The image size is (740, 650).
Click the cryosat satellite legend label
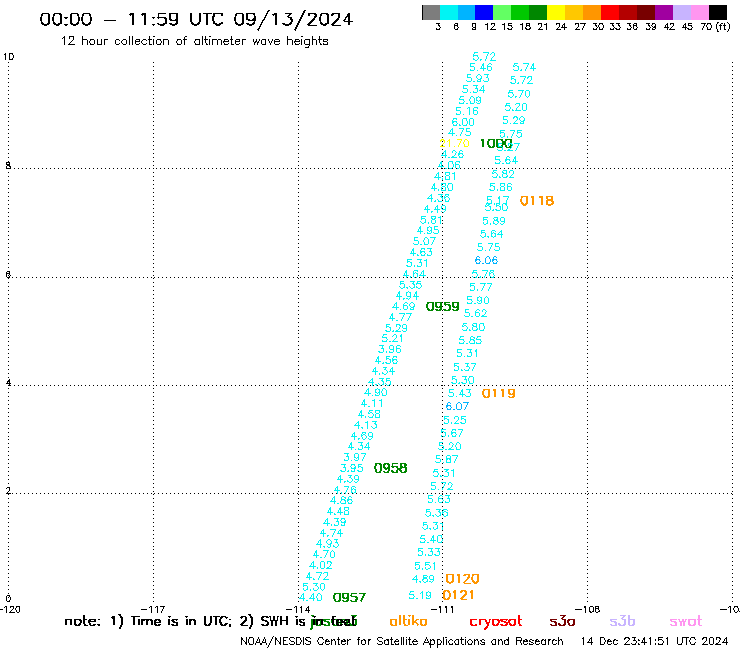[496, 622]
